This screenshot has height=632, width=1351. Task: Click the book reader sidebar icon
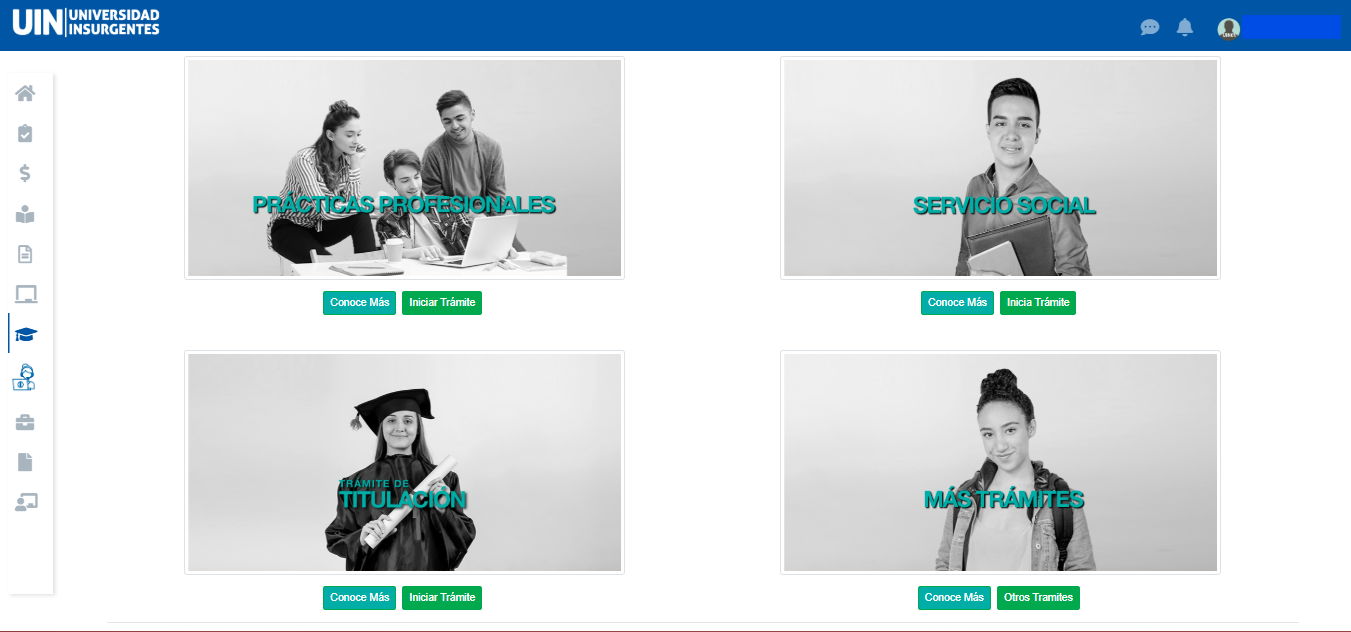pyautogui.click(x=25, y=214)
